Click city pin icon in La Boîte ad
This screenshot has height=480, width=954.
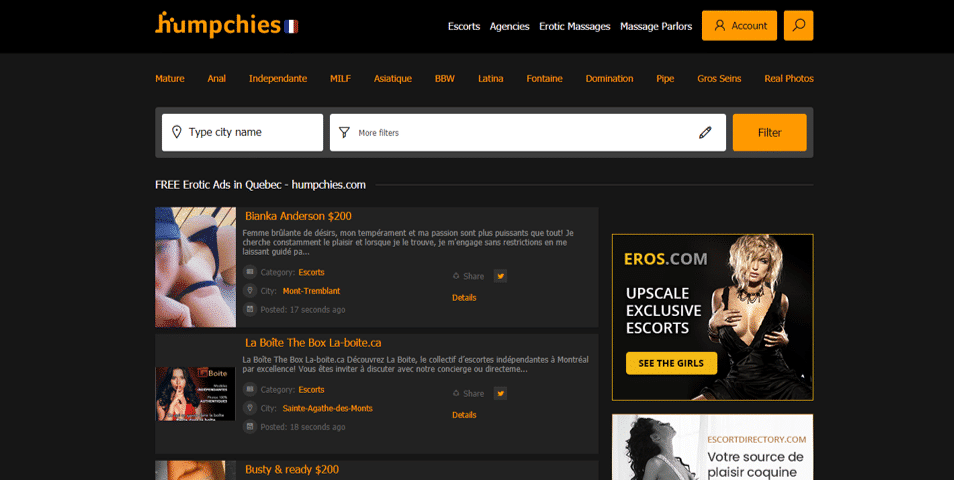tap(249, 408)
